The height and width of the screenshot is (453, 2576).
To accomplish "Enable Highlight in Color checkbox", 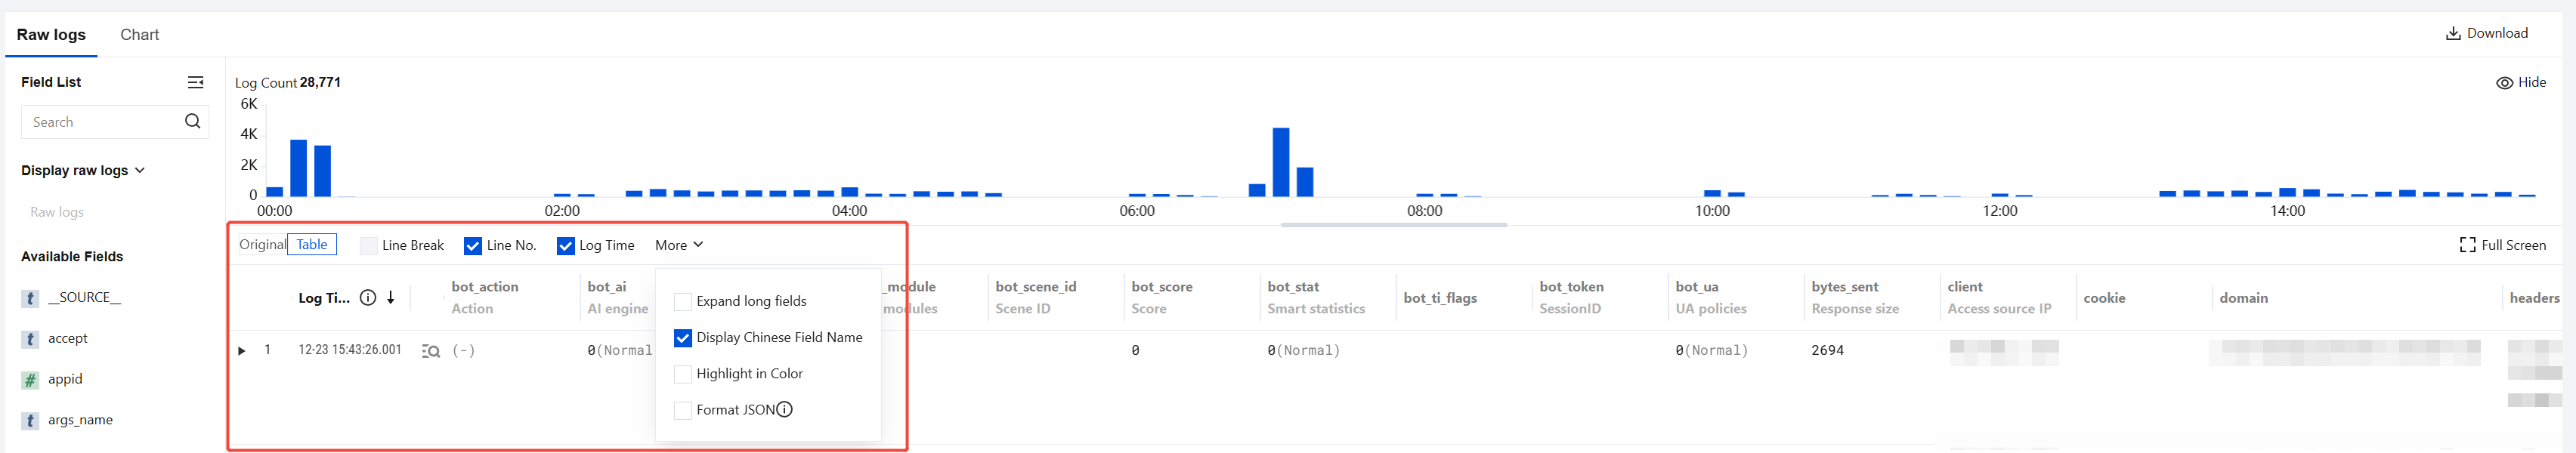I will click(x=683, y=374).
